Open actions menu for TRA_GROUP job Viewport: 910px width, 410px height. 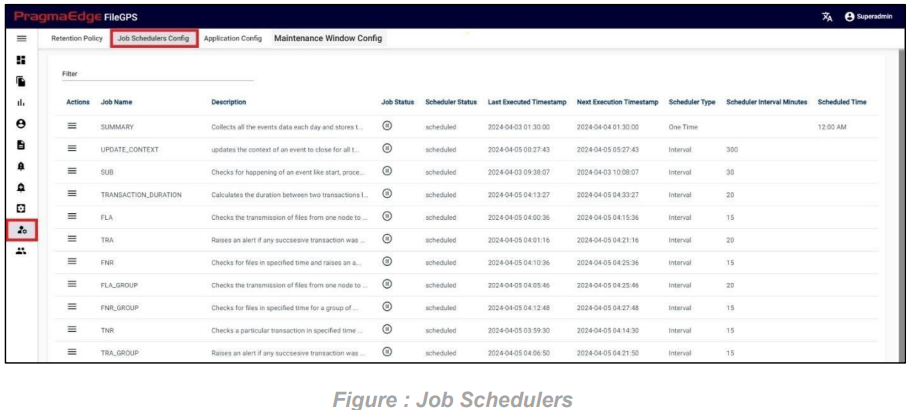[x=73, y=352]
